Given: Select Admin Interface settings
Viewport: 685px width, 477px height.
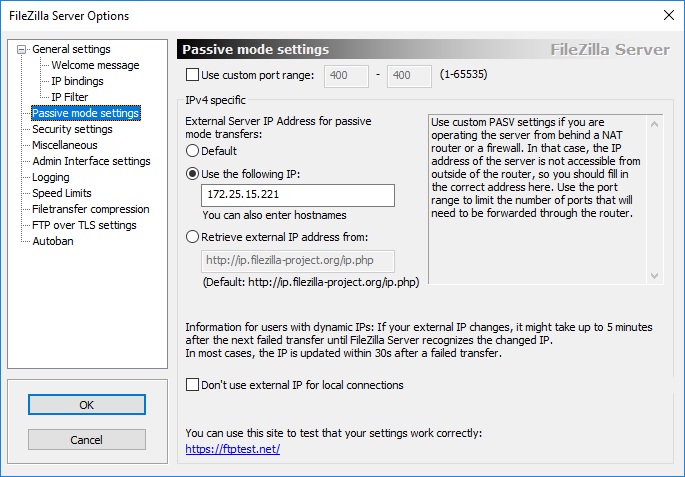Looking at the screenshot, I should point(91,161).
